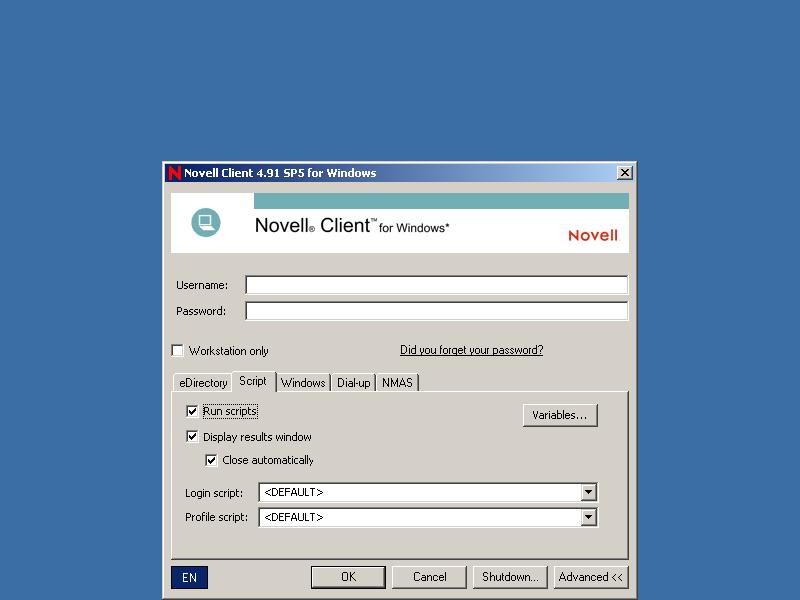Select the Script tab
The height and width of the screenshot is (600, 800).
coord(253,381)
